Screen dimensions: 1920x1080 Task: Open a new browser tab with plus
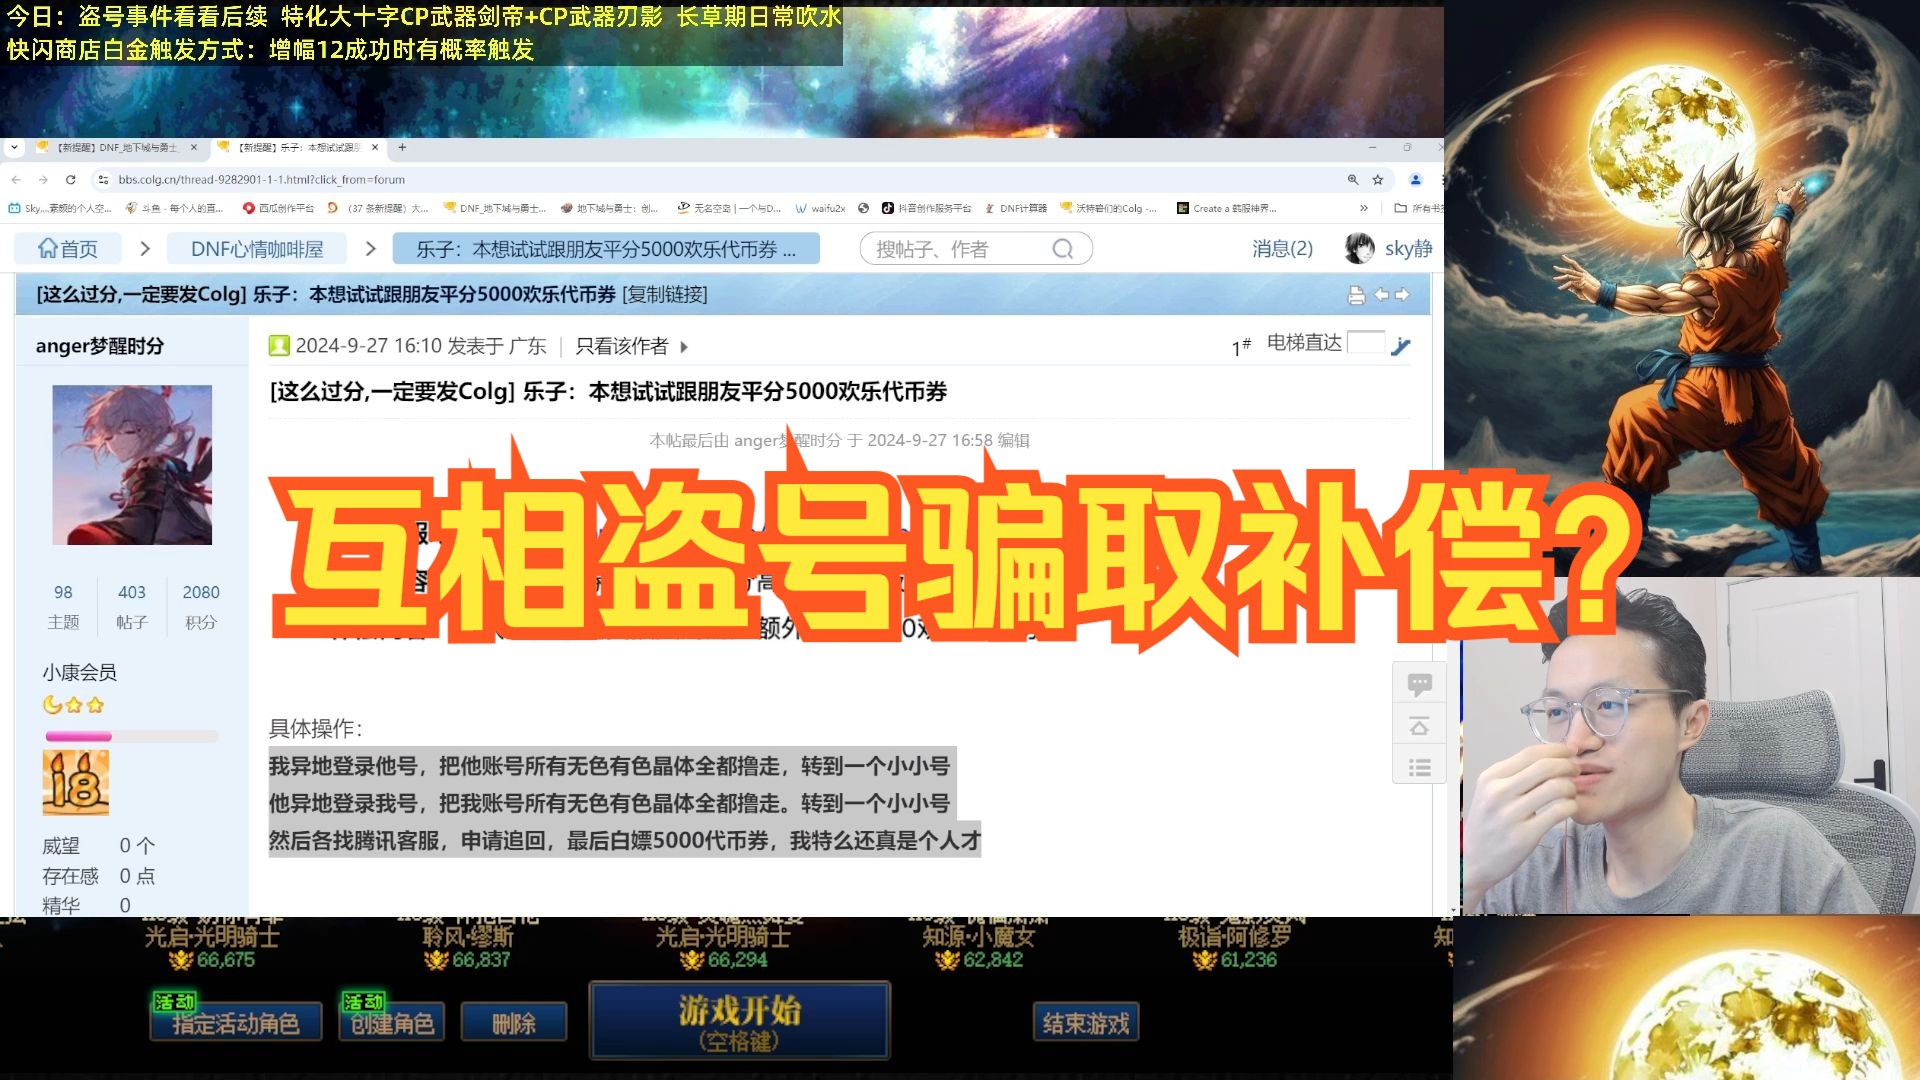(402, 147)
